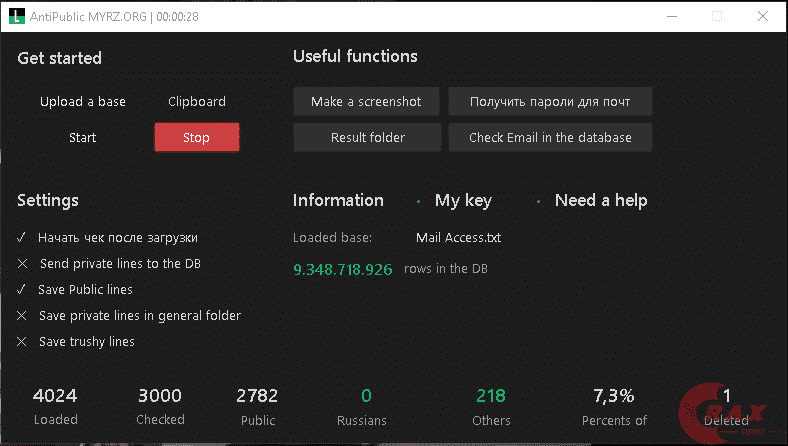This screenshot has height=446, width=788.
Task: Click Upload a base button
Action: 83,102
